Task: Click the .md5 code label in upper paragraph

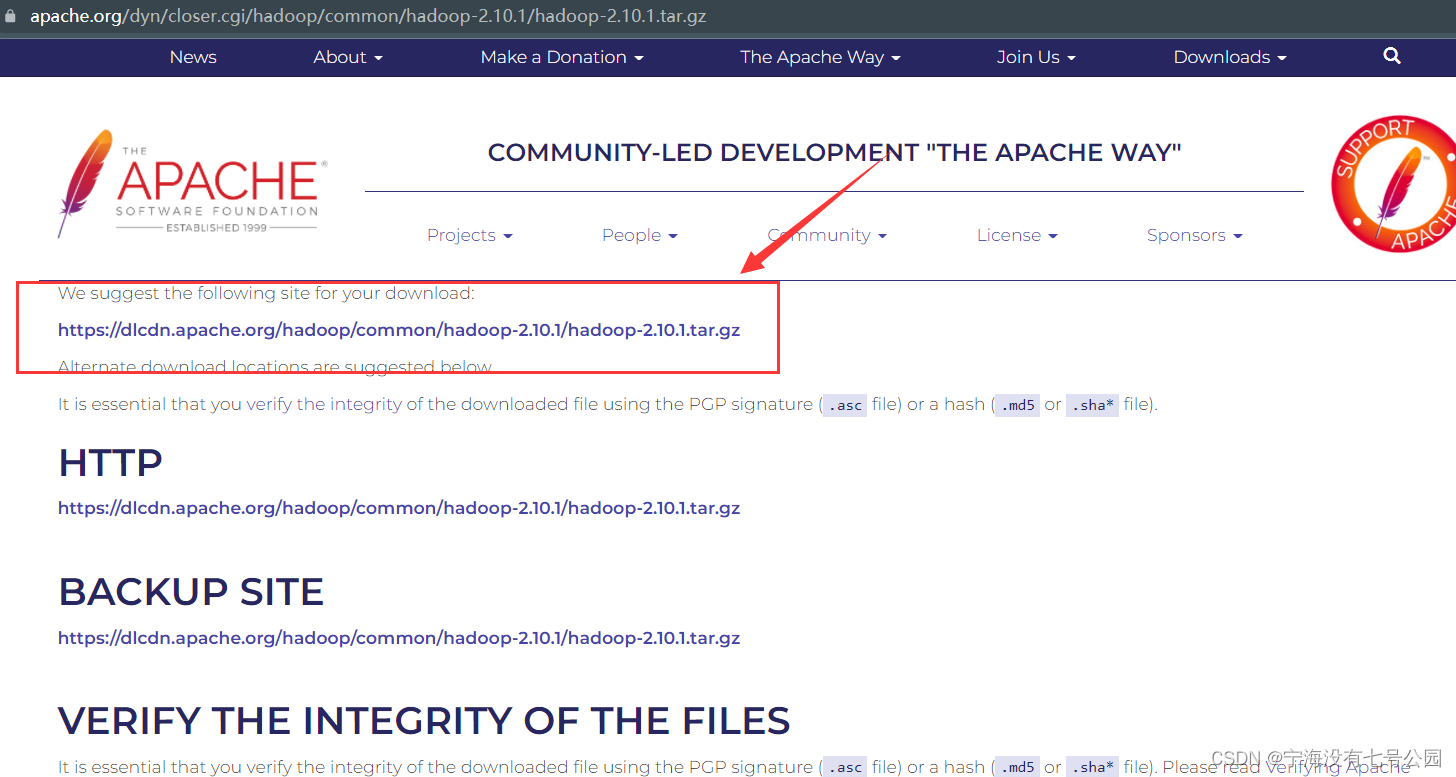Action: pos(1017,405)
